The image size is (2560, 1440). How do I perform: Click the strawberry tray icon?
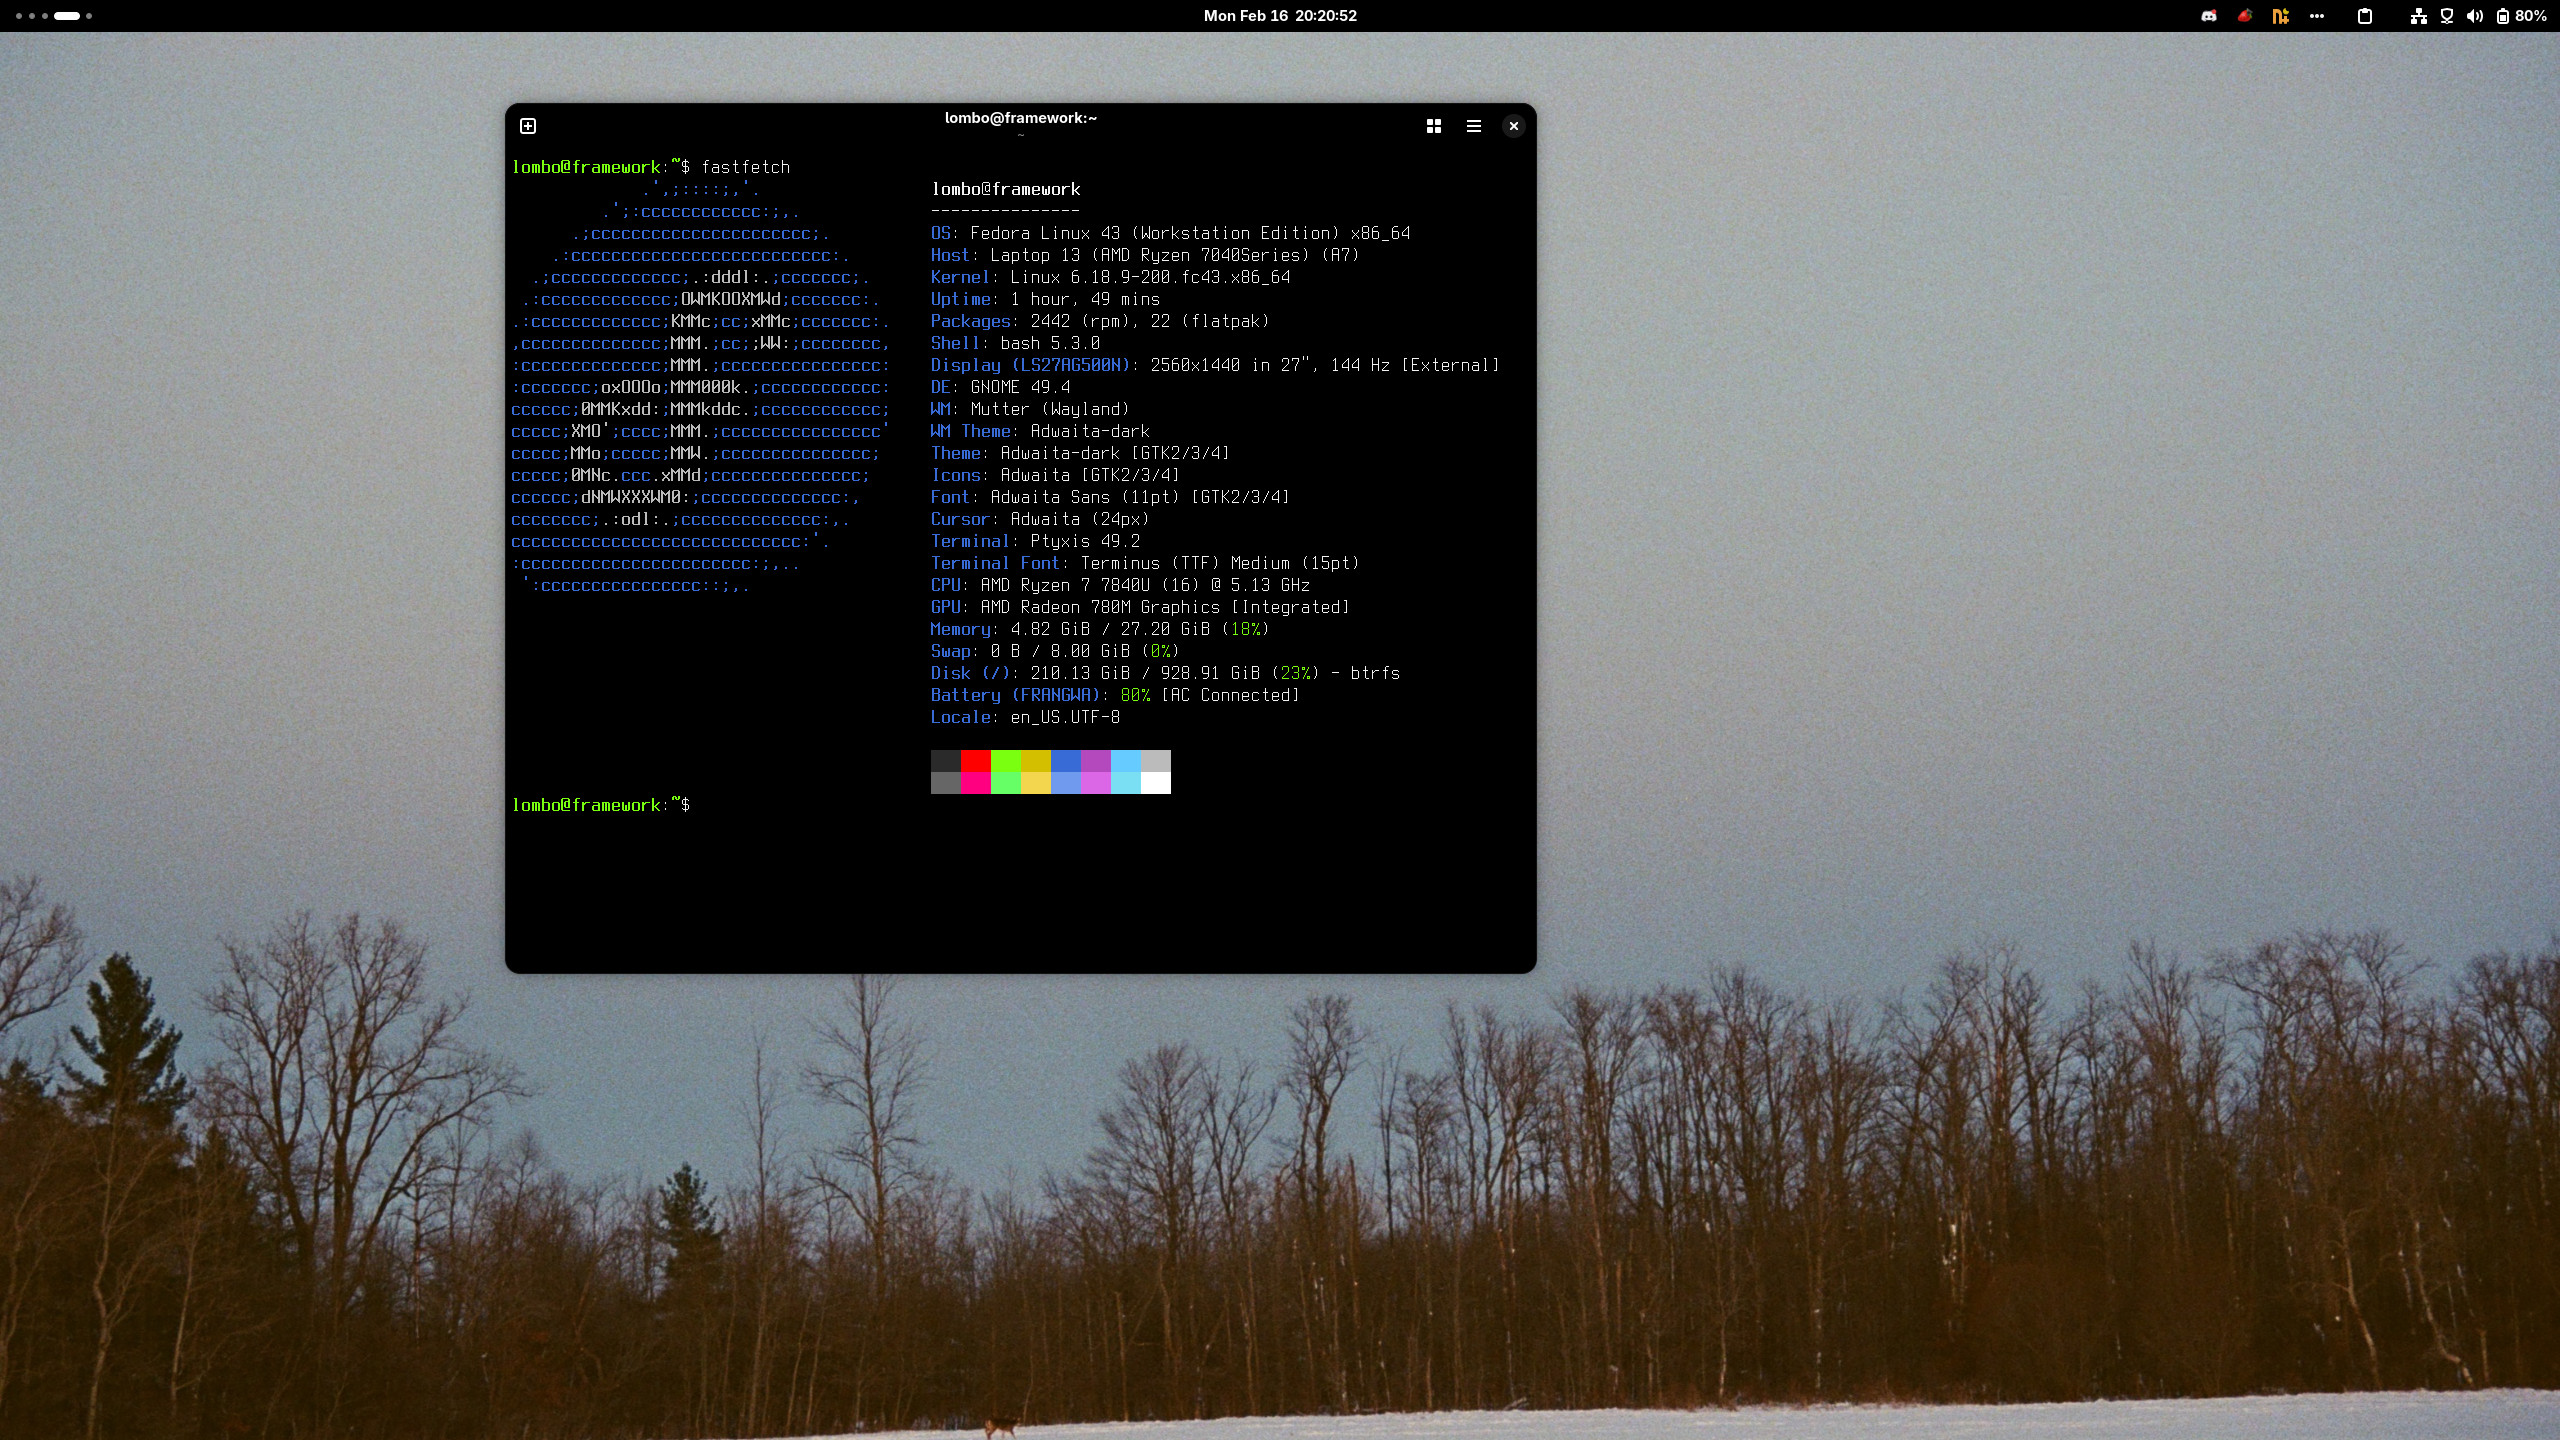point(2245,16)
